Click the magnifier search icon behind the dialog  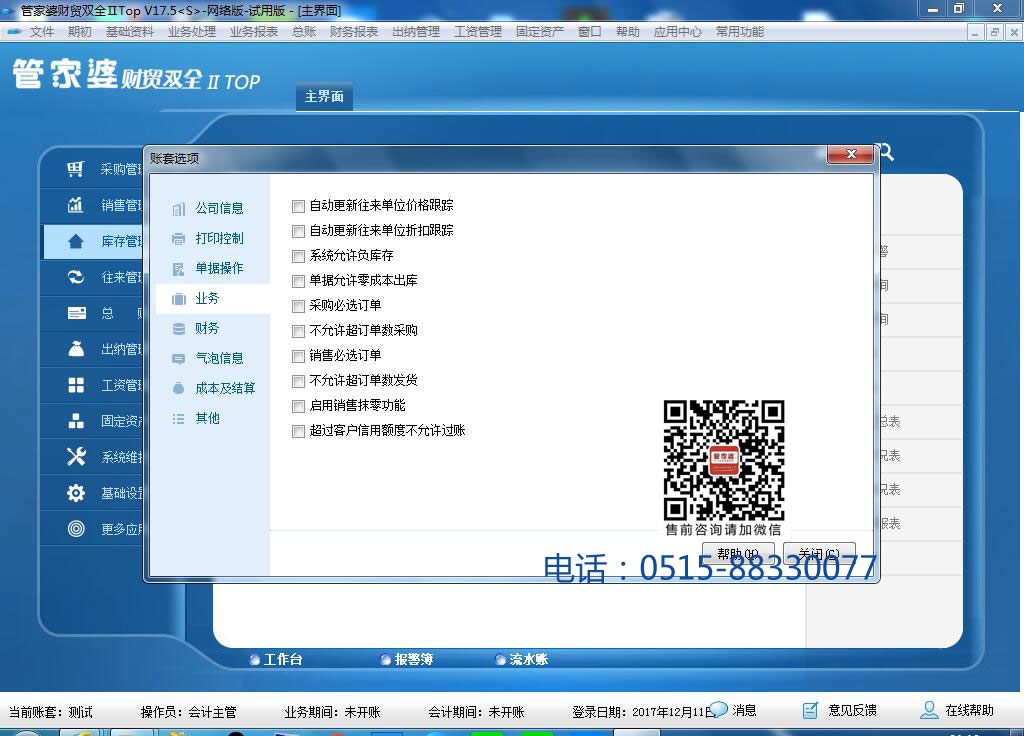click(x=886, y=152)
